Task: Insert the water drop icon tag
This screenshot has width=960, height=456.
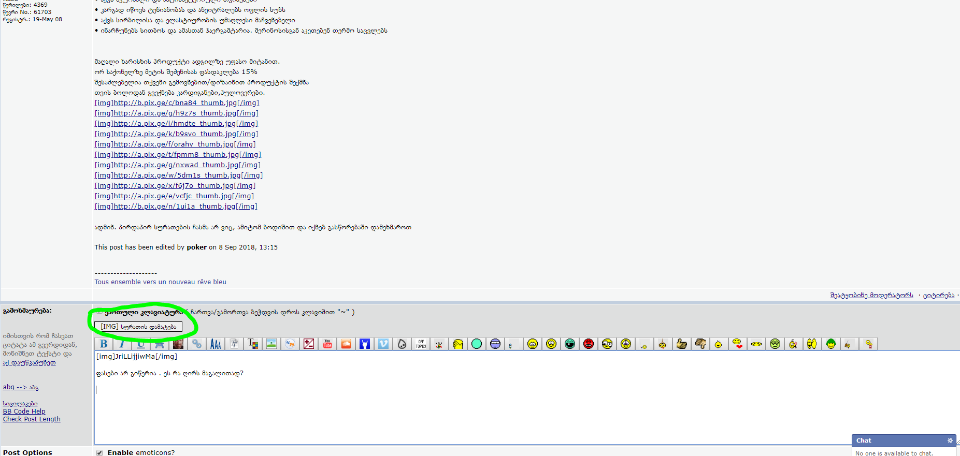Action: 402,344
